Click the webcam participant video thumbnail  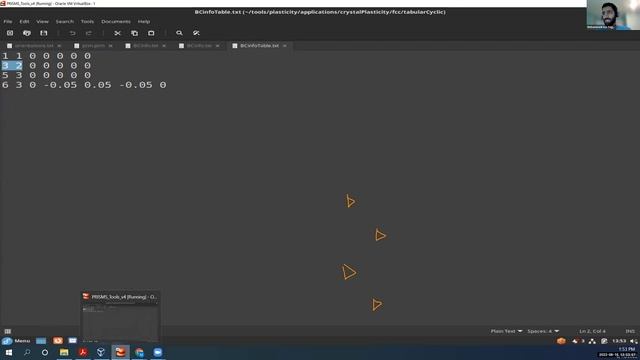(613, 15)
